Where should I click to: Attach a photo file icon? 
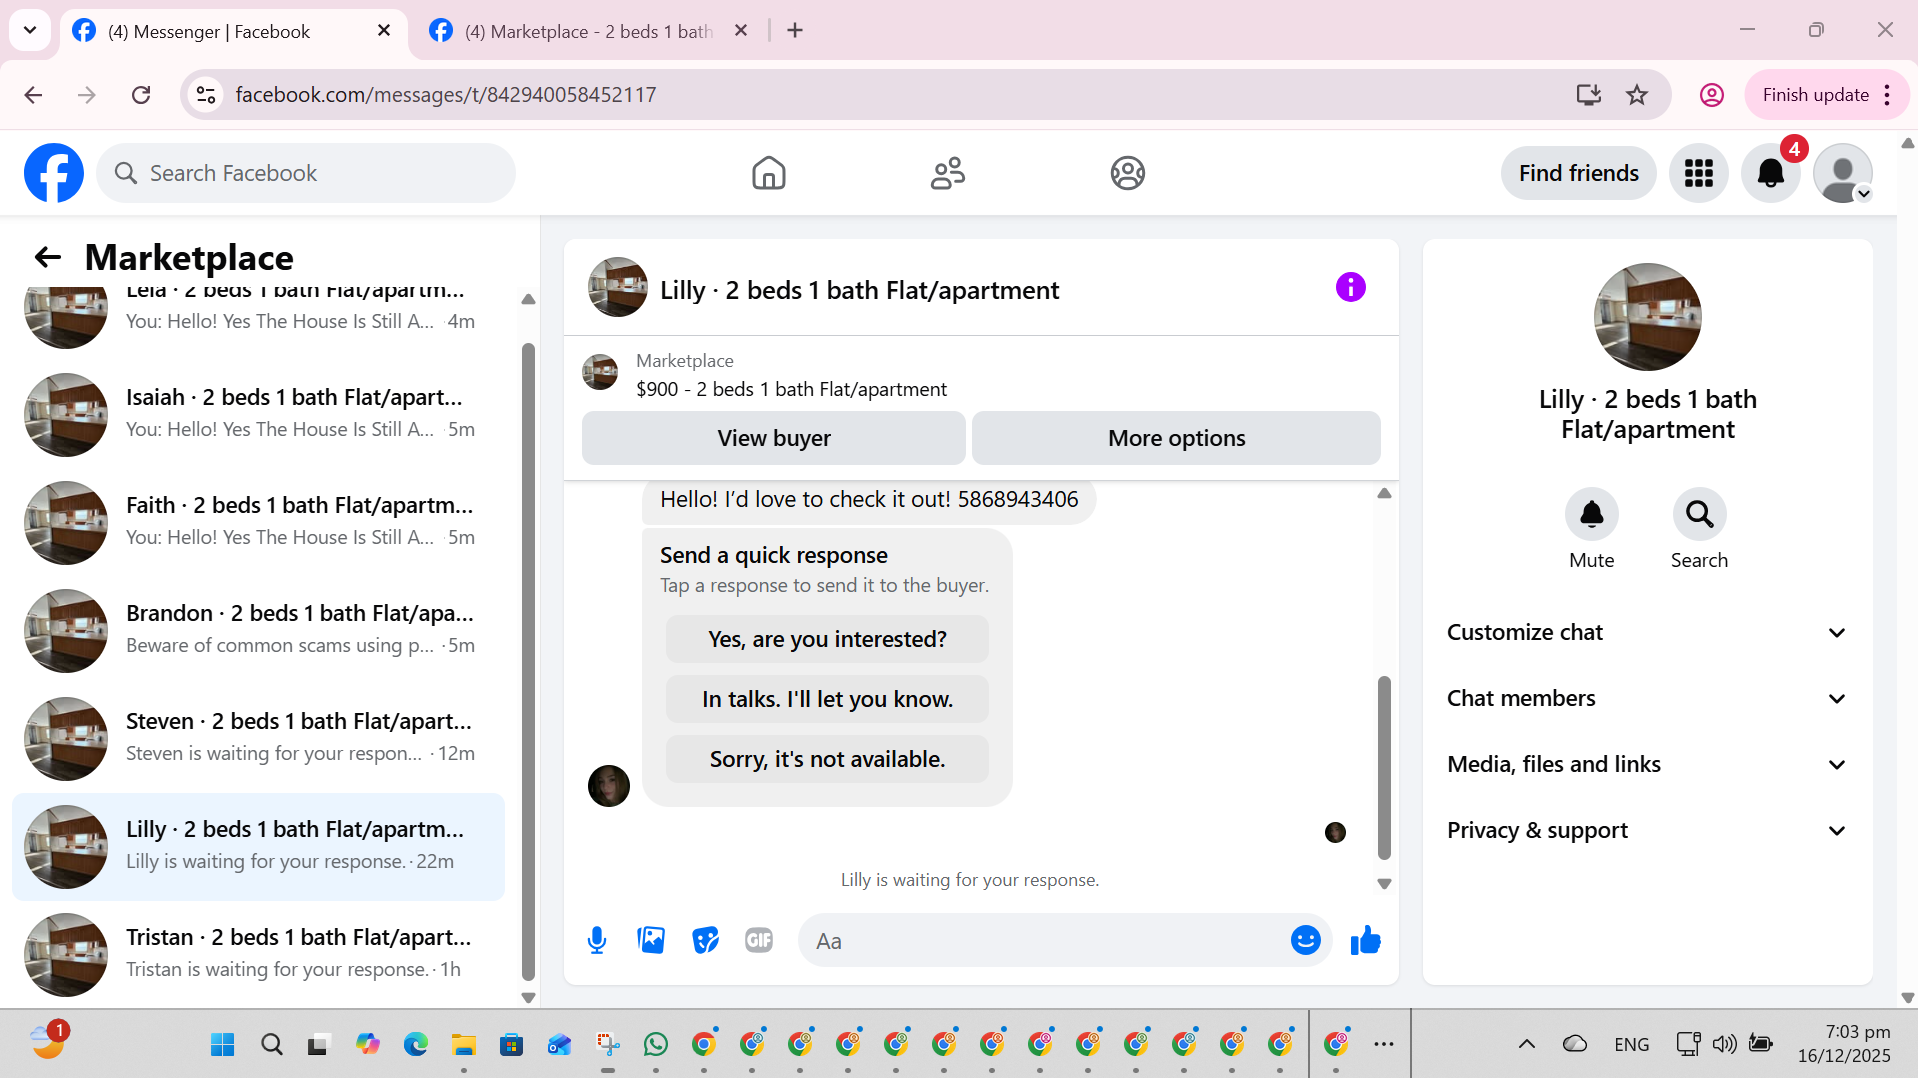[651, 940]
